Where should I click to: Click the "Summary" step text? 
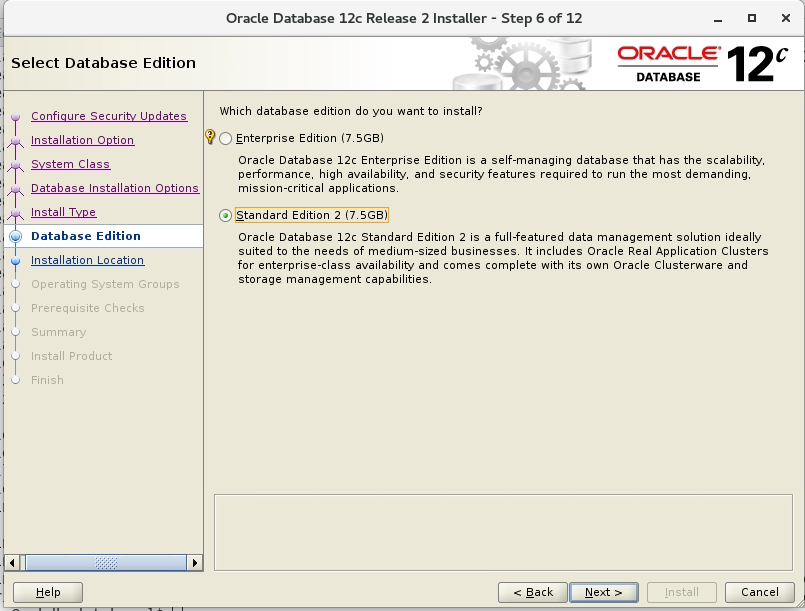tap(59, 332)
